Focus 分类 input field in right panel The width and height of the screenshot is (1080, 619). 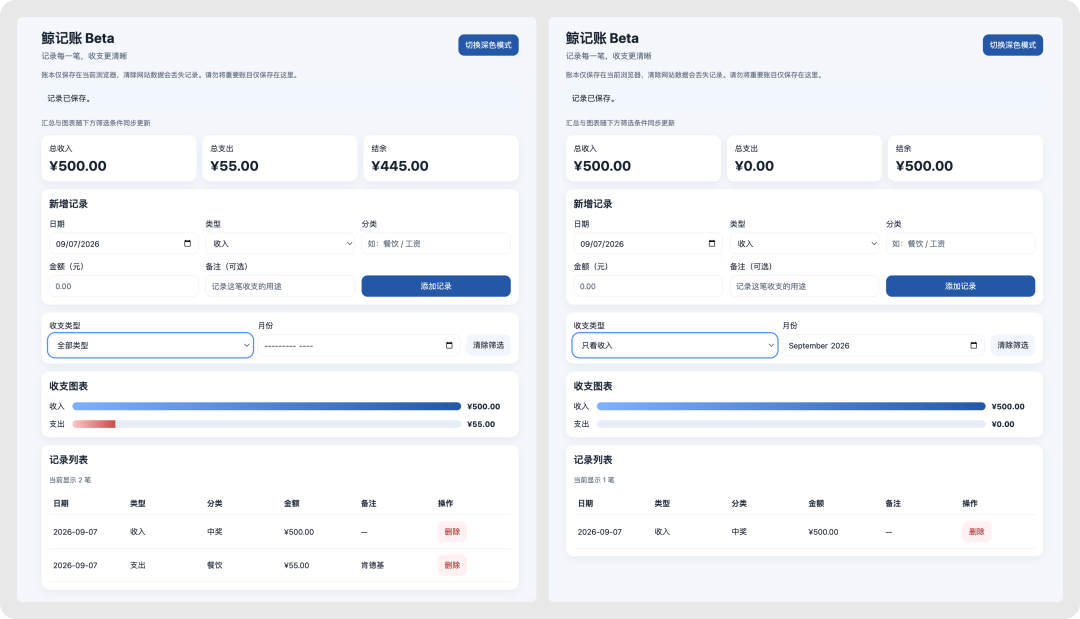pyautogui.click(x=960, y=244)
